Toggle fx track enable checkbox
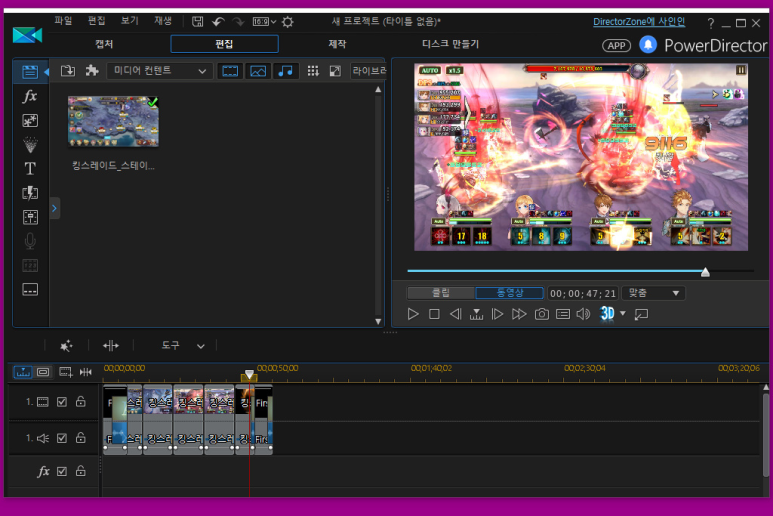The image size is (773, 516). [62, 472]
